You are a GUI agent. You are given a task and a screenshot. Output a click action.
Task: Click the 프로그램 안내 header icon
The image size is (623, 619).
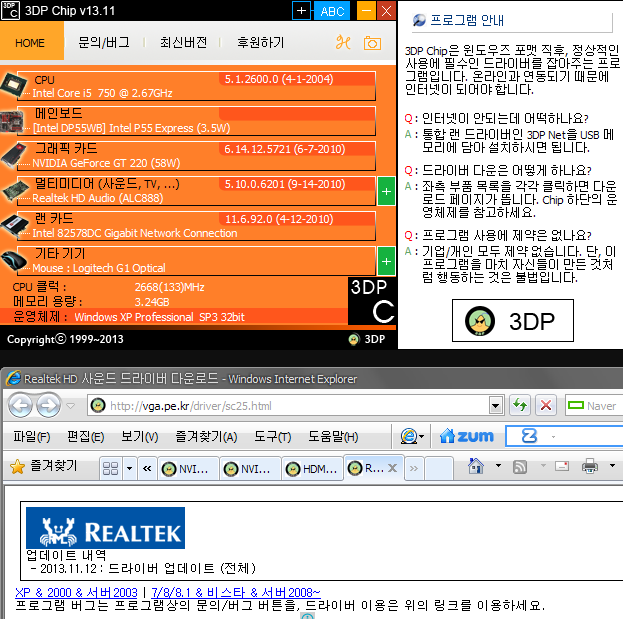pyautogui.click(x=419, y=20)
